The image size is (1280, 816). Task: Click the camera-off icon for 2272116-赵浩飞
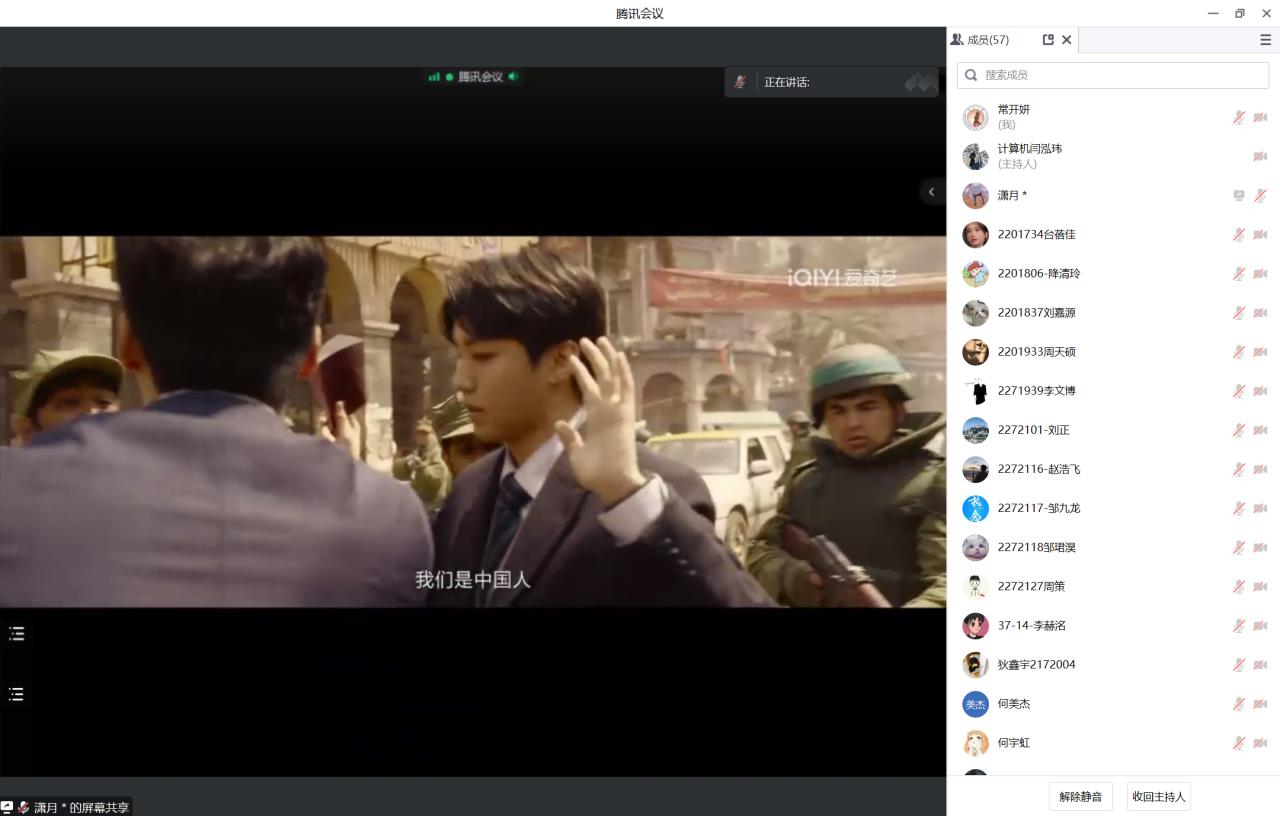tap(1260, 469)
